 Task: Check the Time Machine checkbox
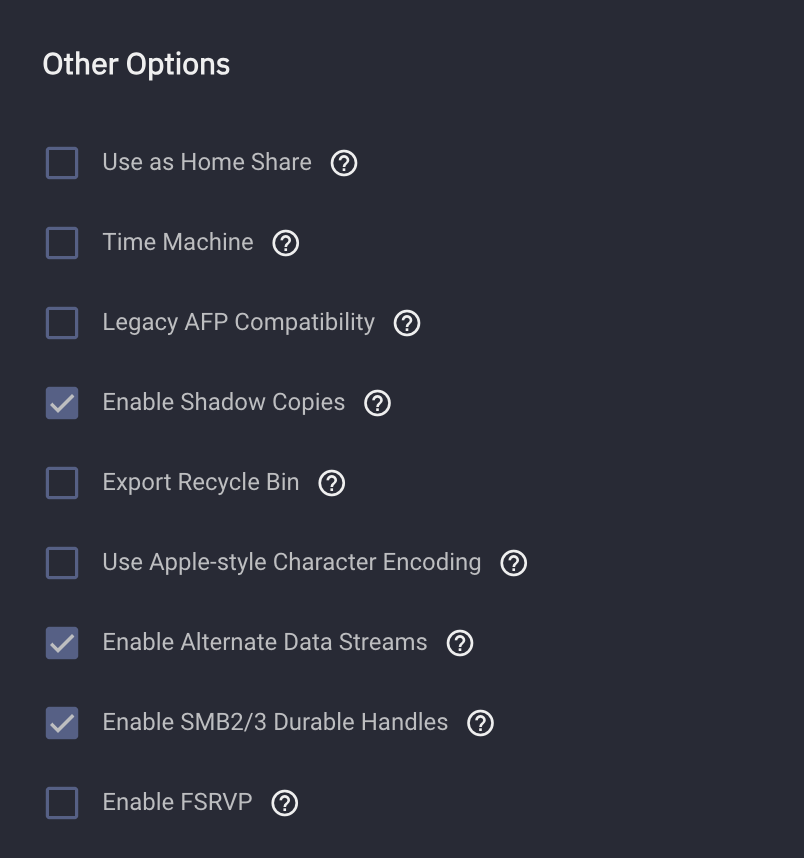[x=61, y=243]
